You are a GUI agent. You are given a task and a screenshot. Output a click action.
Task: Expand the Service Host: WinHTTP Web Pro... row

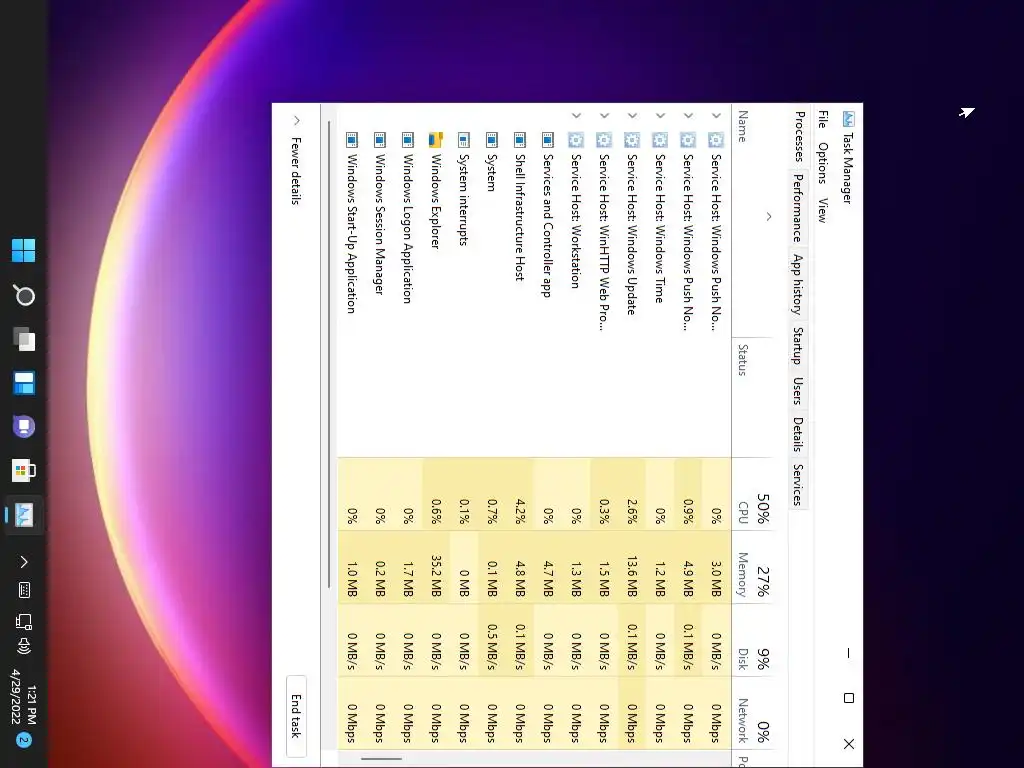603,115
